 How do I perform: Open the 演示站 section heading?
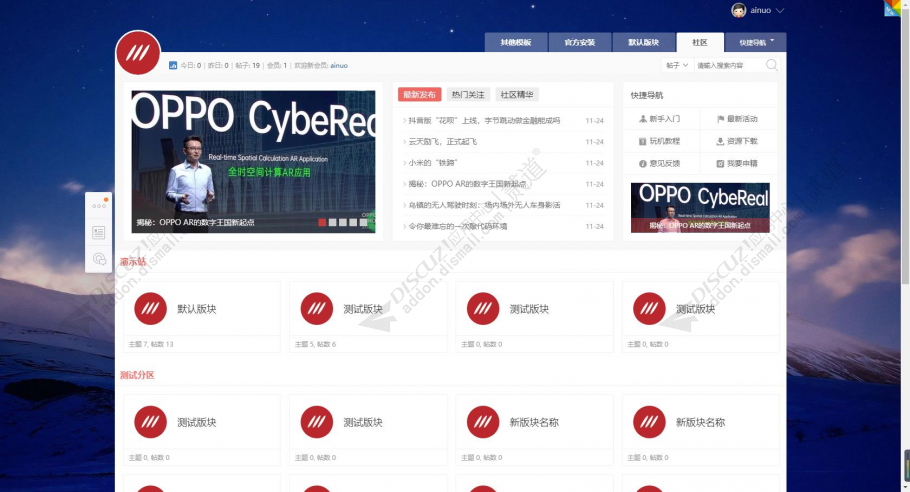[133, 262]
